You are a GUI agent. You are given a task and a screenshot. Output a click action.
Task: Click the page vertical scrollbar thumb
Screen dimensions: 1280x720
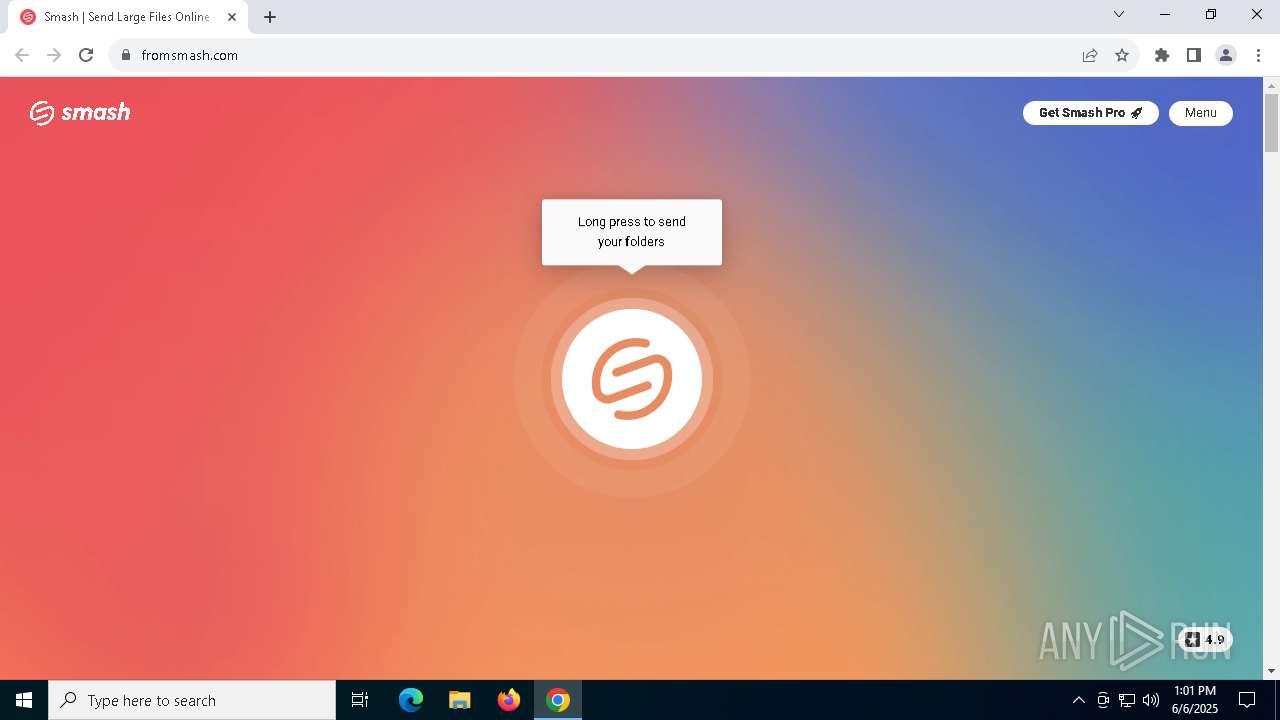pyautogui.click(x=1271, y=122)
